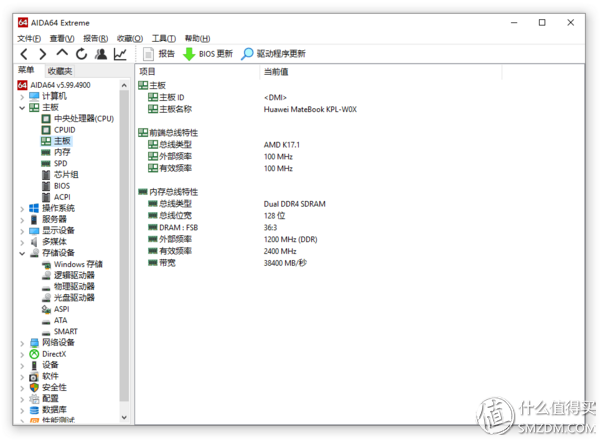This screenshot has height=440, width=600.
Task: Open the 工具(T) menu
Action: 164,39
